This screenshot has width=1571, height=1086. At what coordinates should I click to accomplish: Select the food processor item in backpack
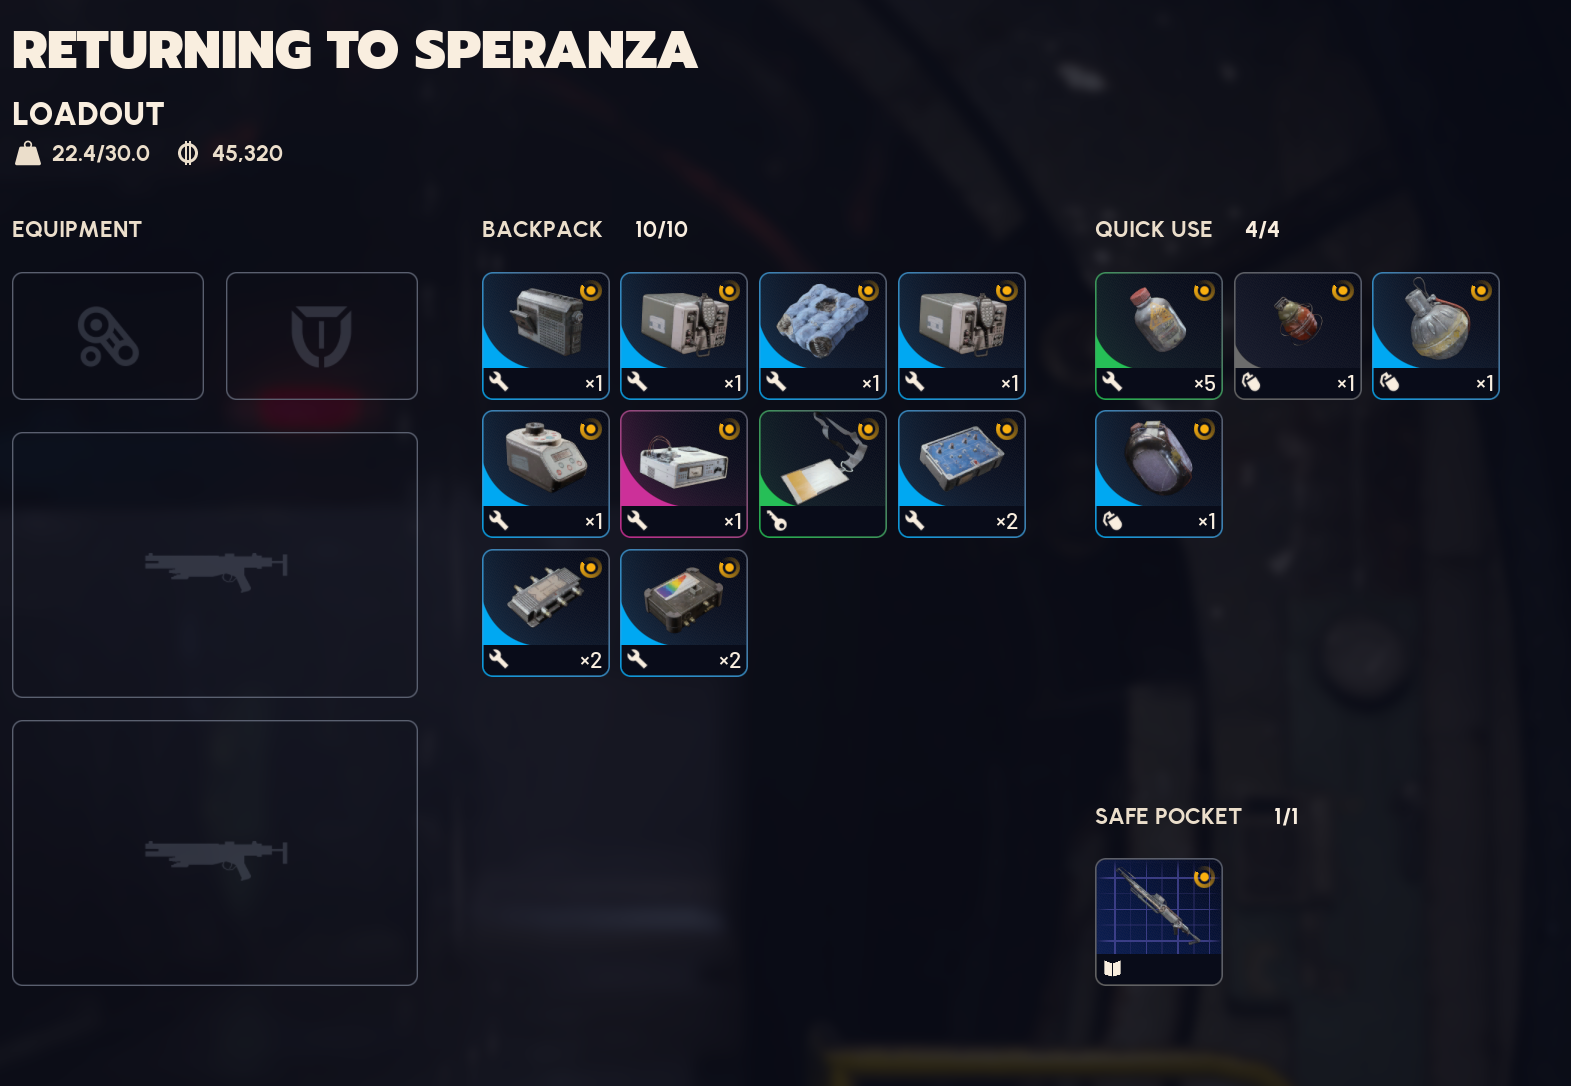click(546, 474)
